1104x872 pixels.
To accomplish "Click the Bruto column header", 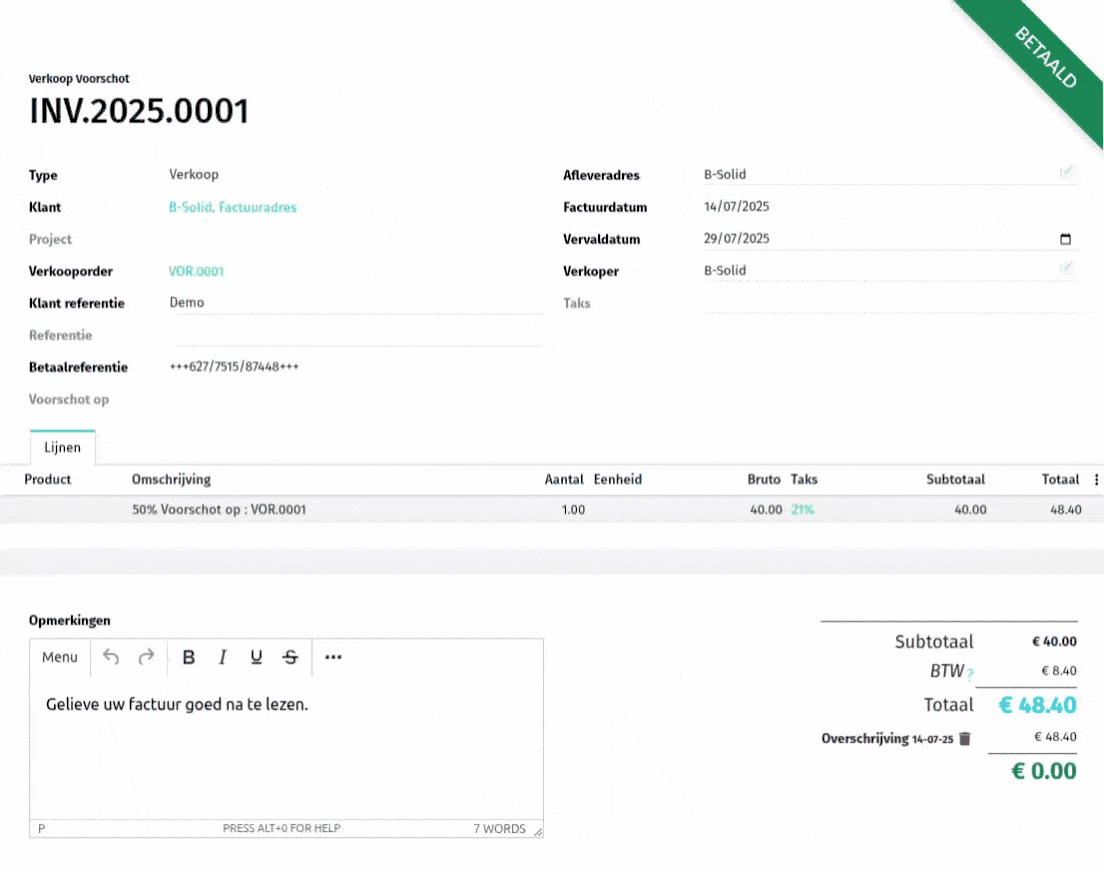I will click(x=764, y=480).
